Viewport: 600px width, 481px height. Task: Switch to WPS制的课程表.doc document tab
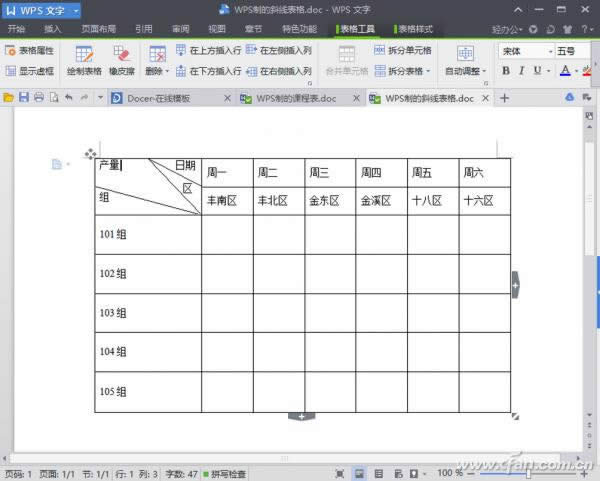click(x=299, y=98)
